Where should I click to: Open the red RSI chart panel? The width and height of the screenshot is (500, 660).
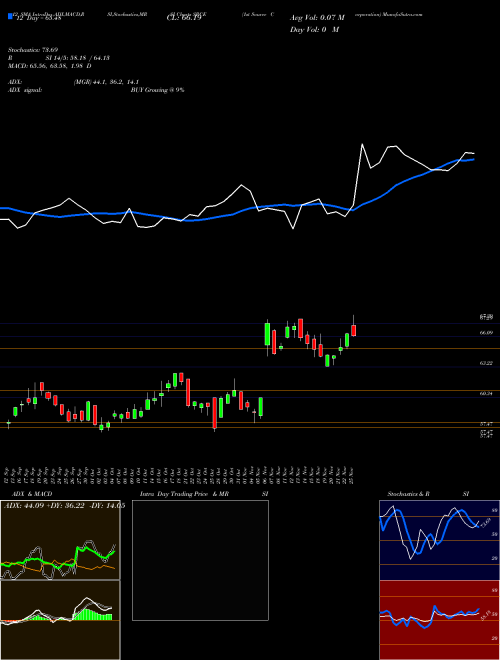pos(439,620)
